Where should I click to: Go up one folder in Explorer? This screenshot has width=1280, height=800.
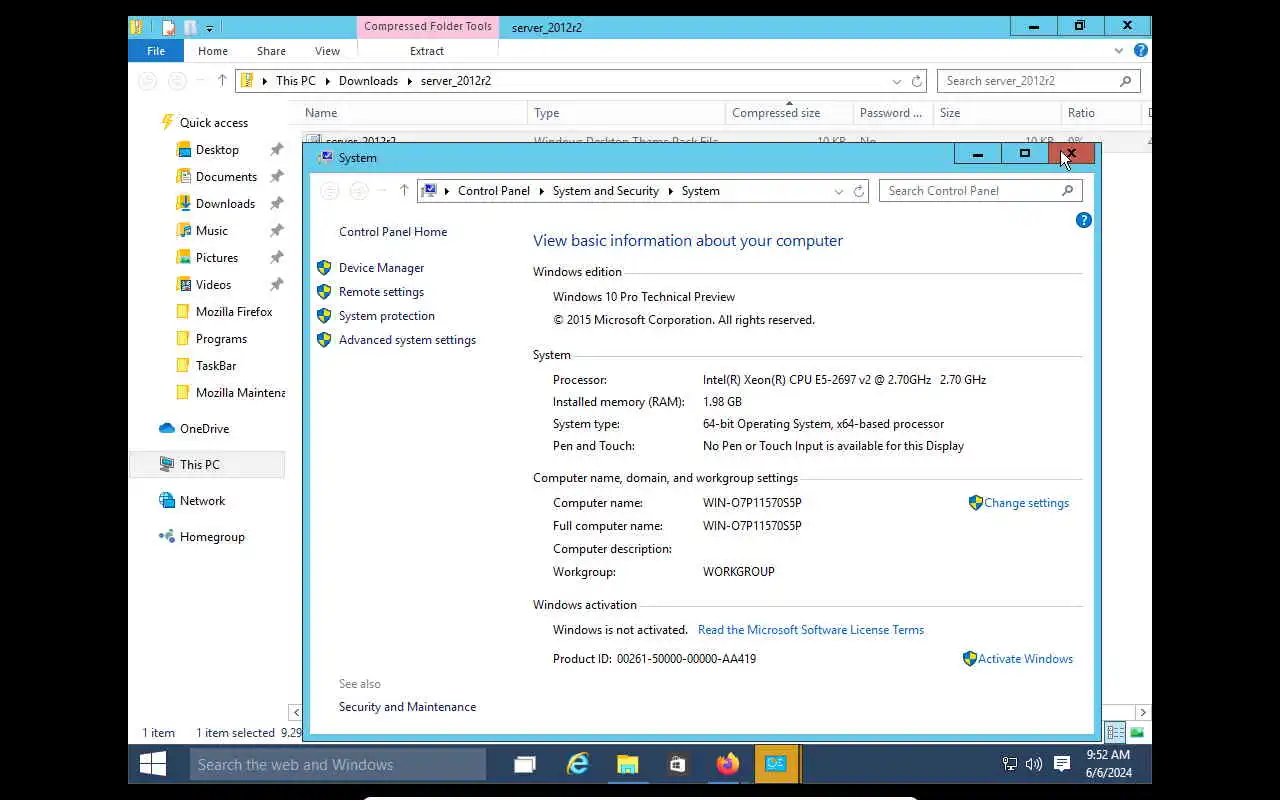[222, 80]
